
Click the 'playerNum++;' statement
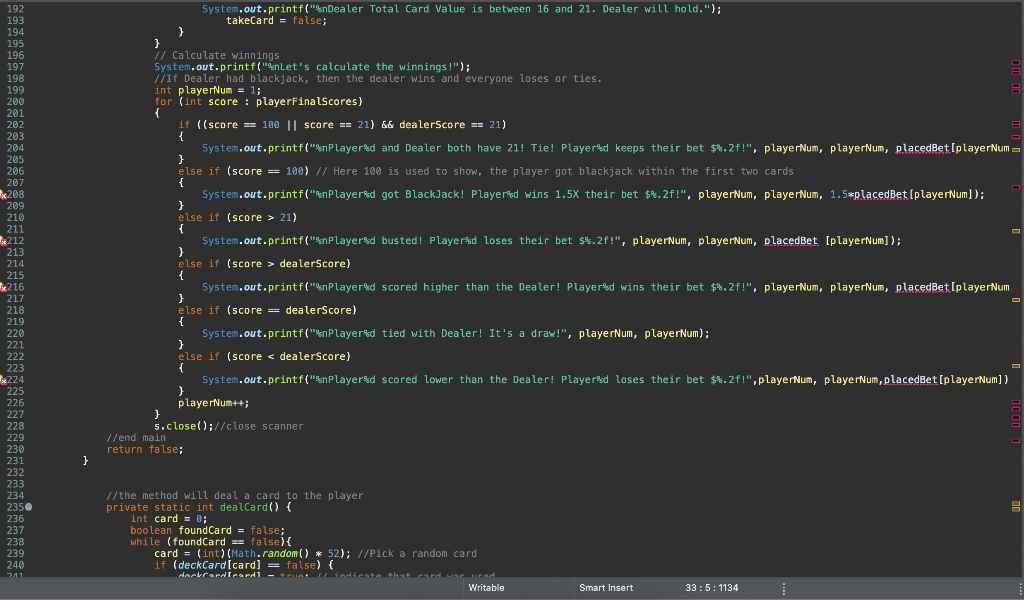pyautogui.click(x=214, y=403)
